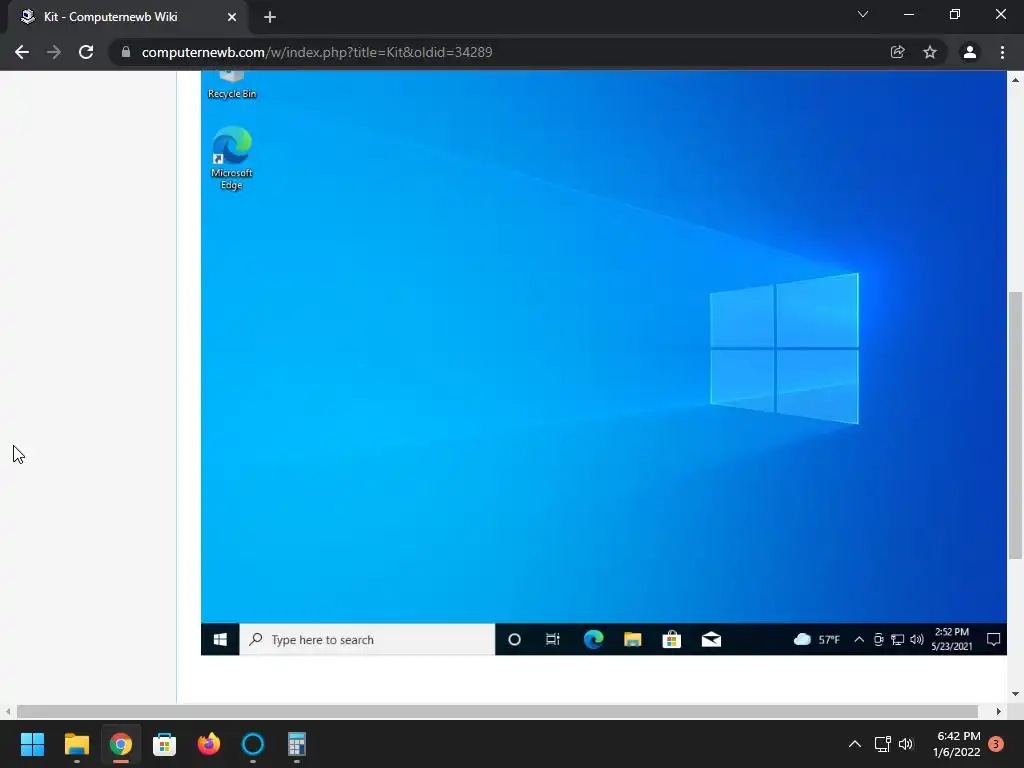
Task: Click Mail icon in Windows 10 taskbar
Action: point(711,639)
